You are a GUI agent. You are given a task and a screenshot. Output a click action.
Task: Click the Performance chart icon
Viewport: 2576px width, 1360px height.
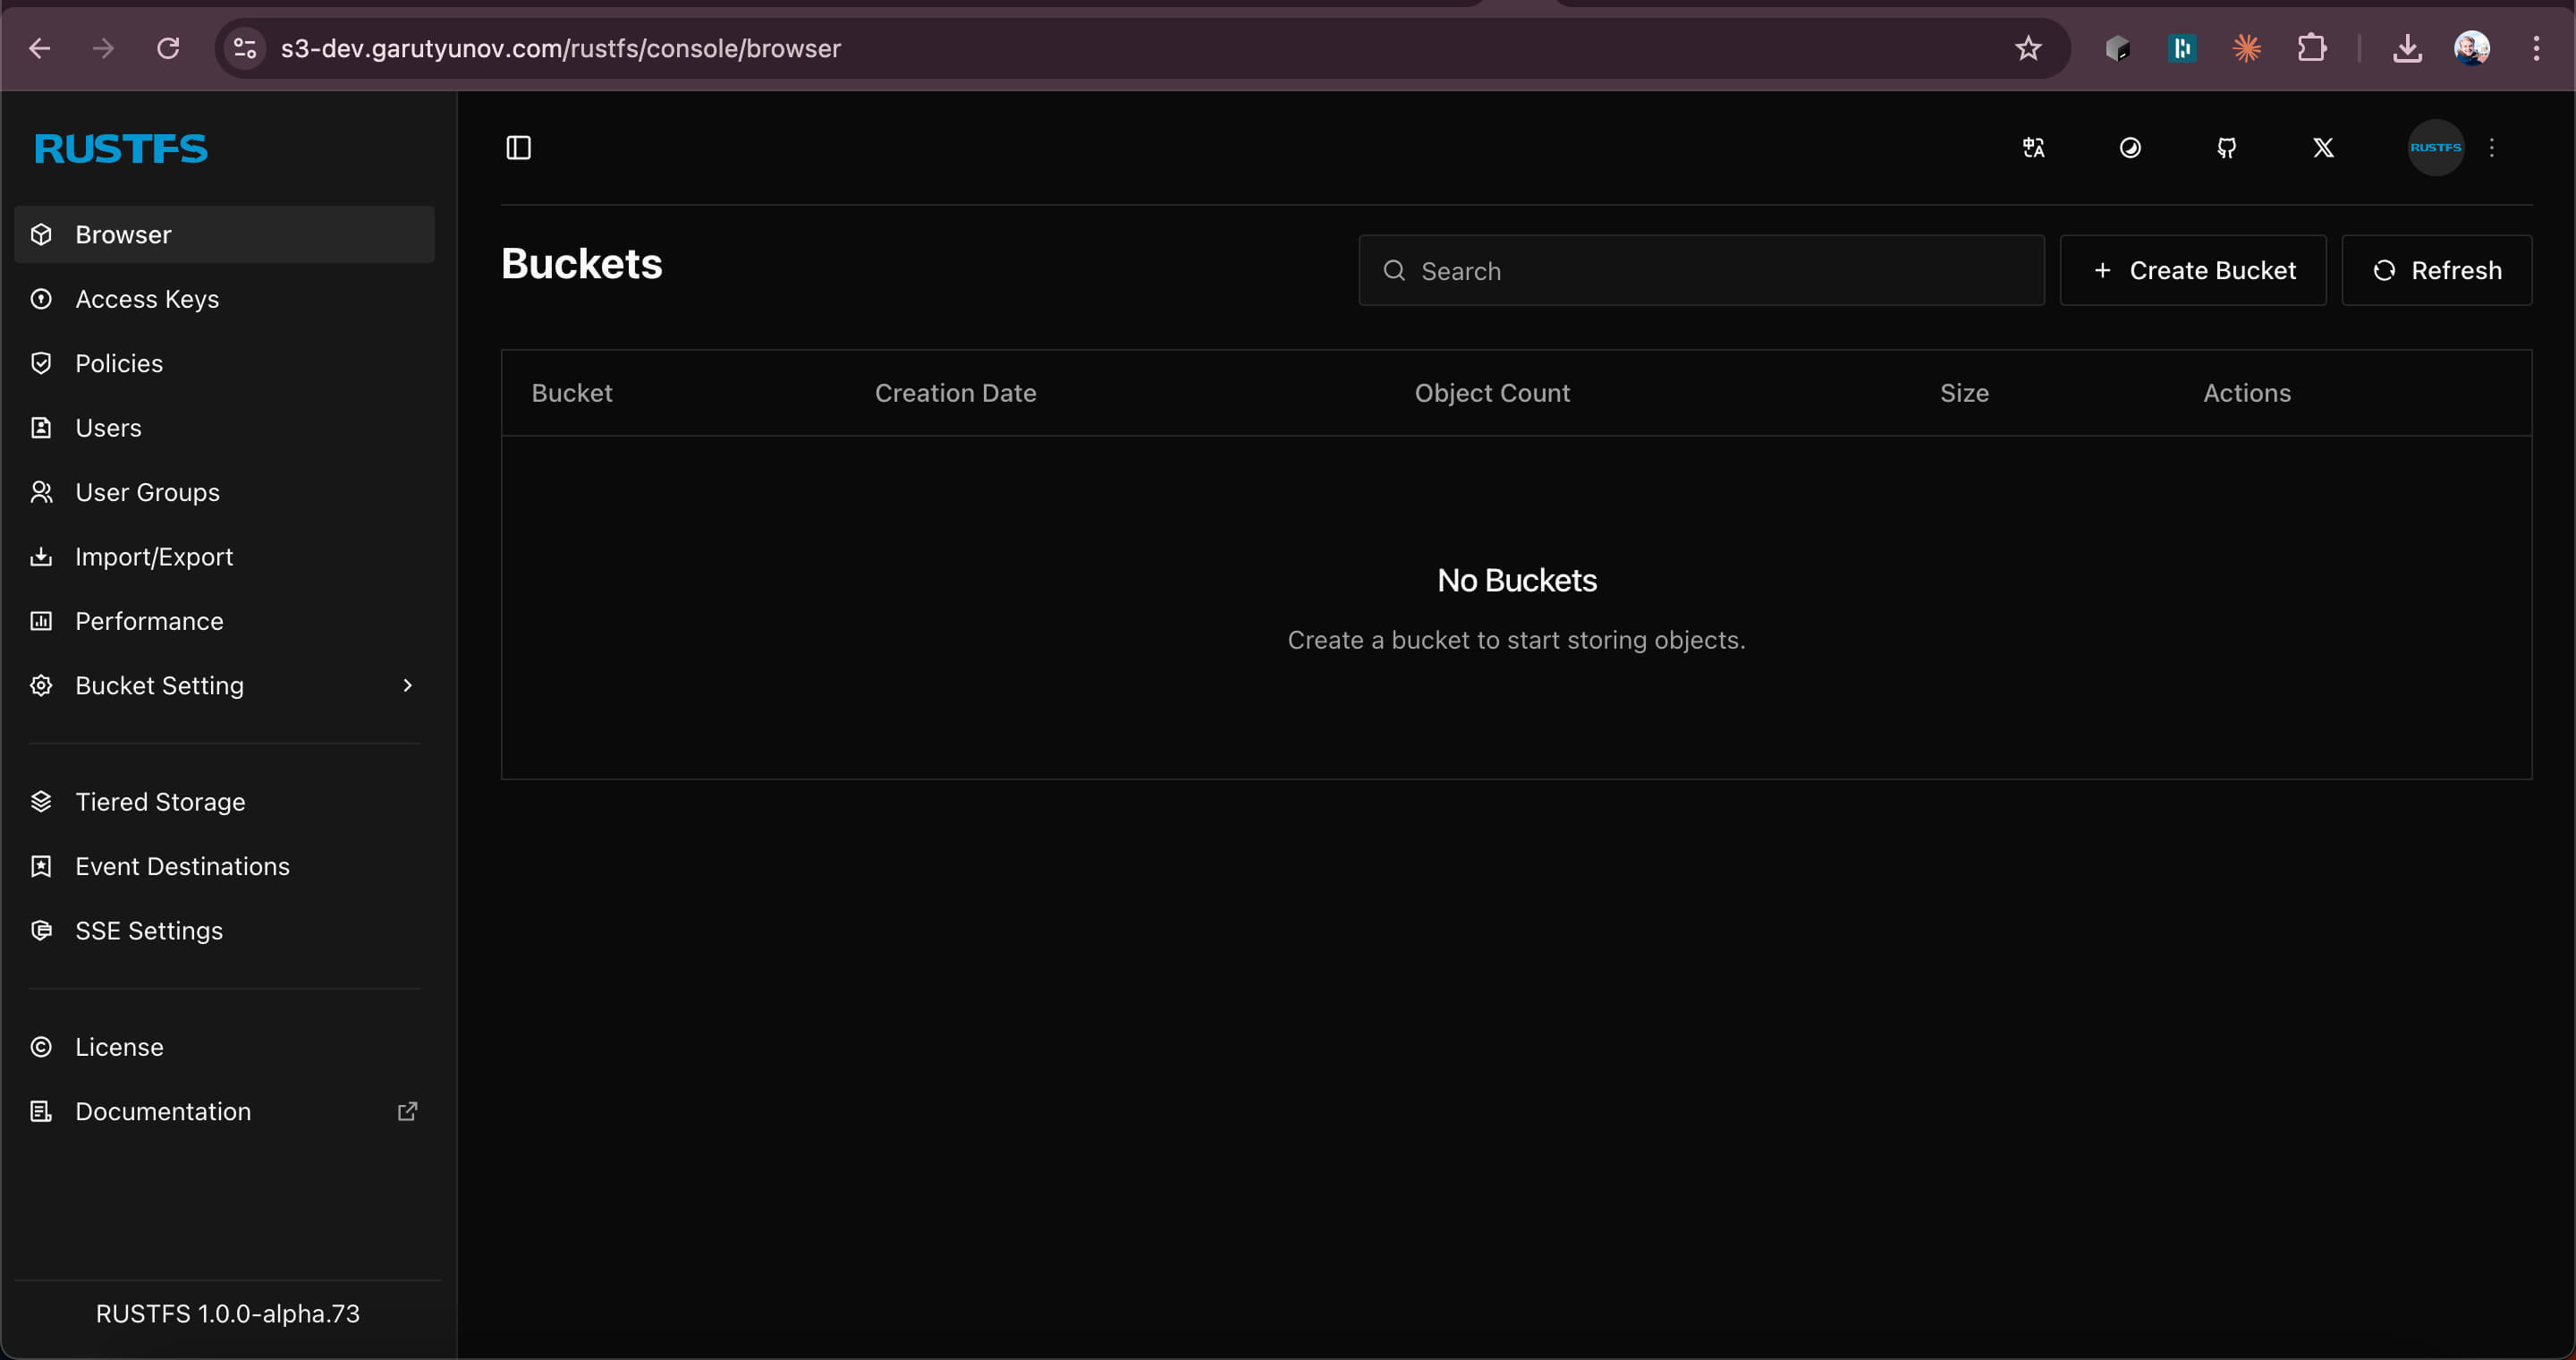tap(41, 621)
